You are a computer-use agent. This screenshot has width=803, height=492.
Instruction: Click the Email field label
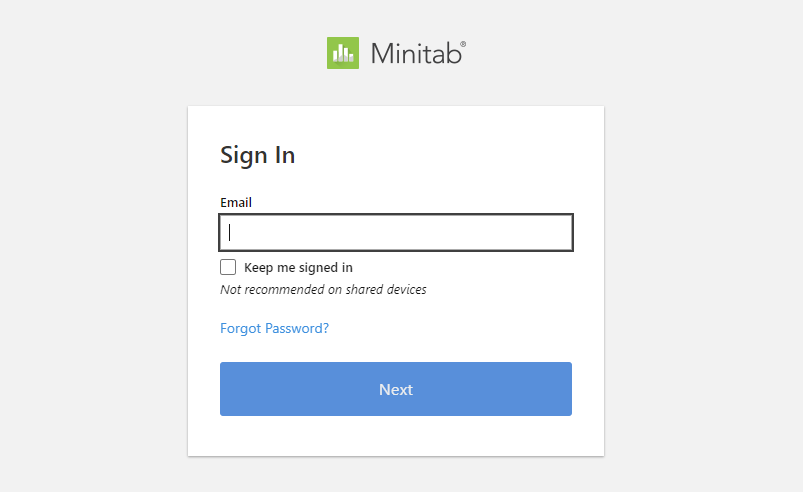(x=236, y=202)
